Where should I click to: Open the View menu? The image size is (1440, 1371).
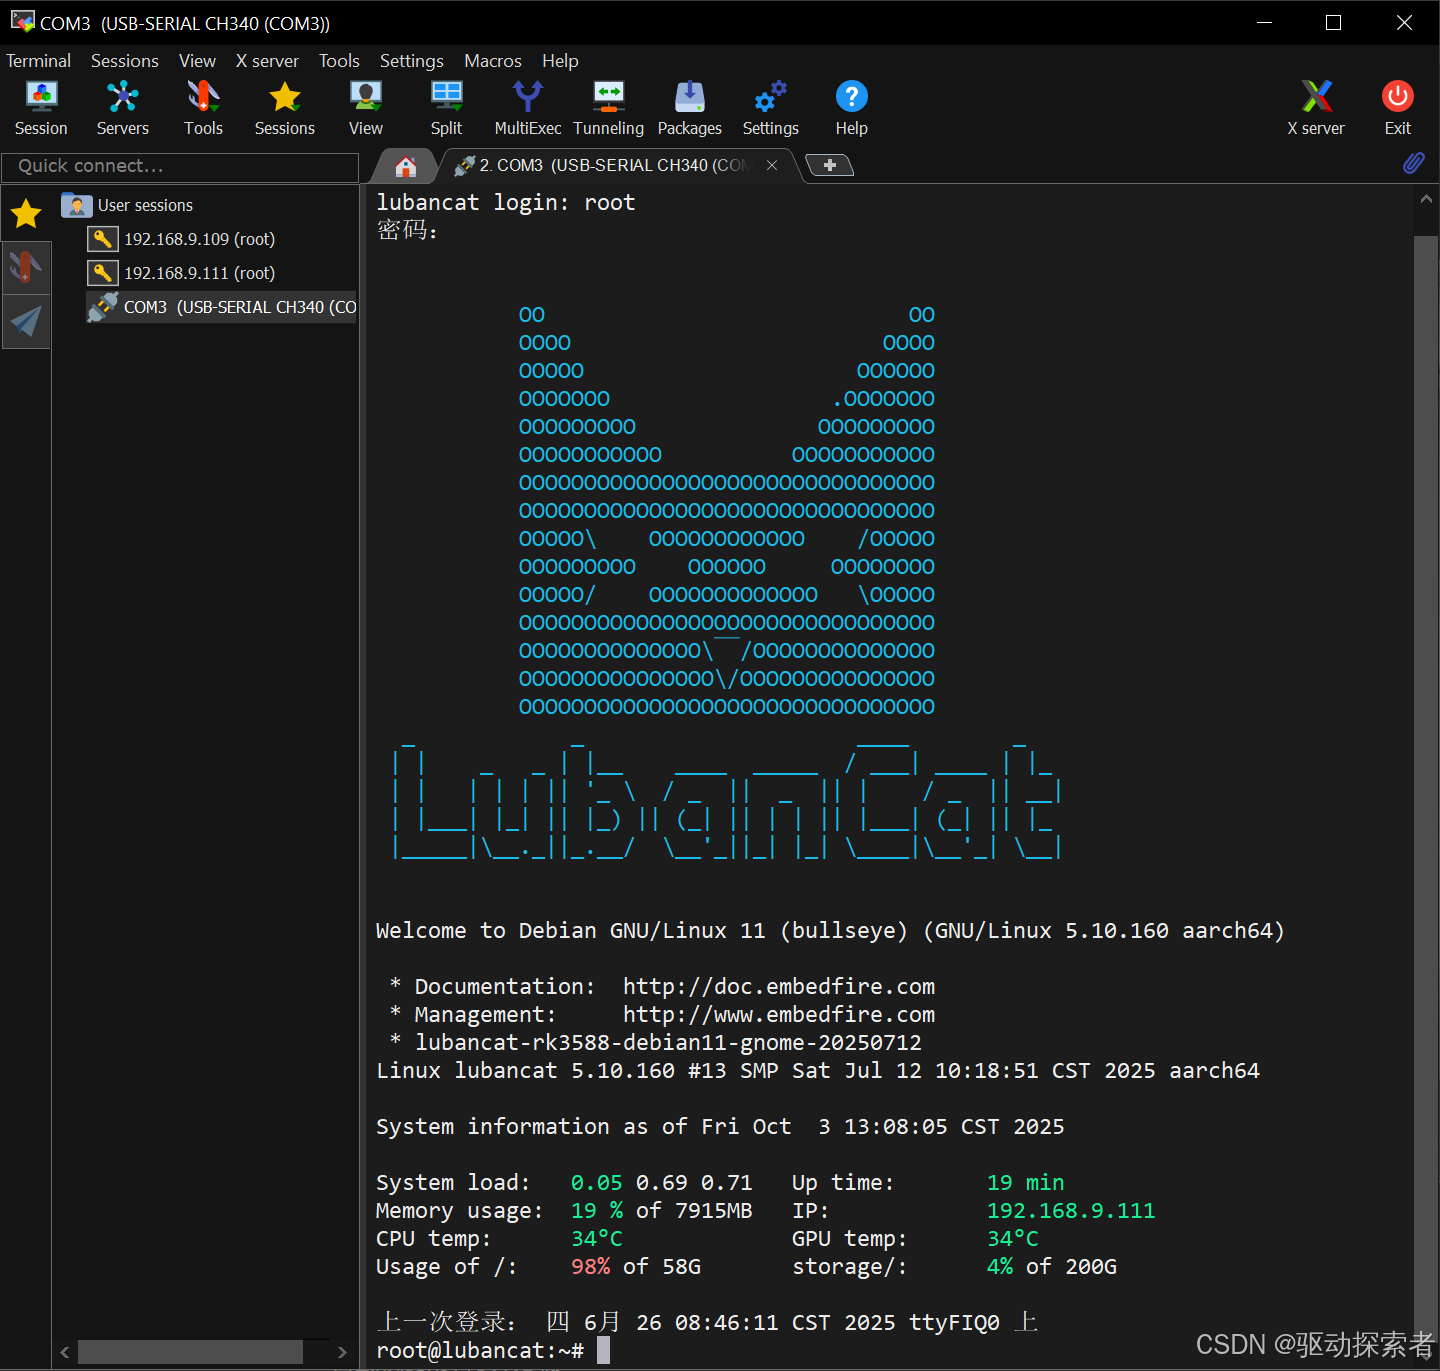pyautogui.click(x=197, y=61)
